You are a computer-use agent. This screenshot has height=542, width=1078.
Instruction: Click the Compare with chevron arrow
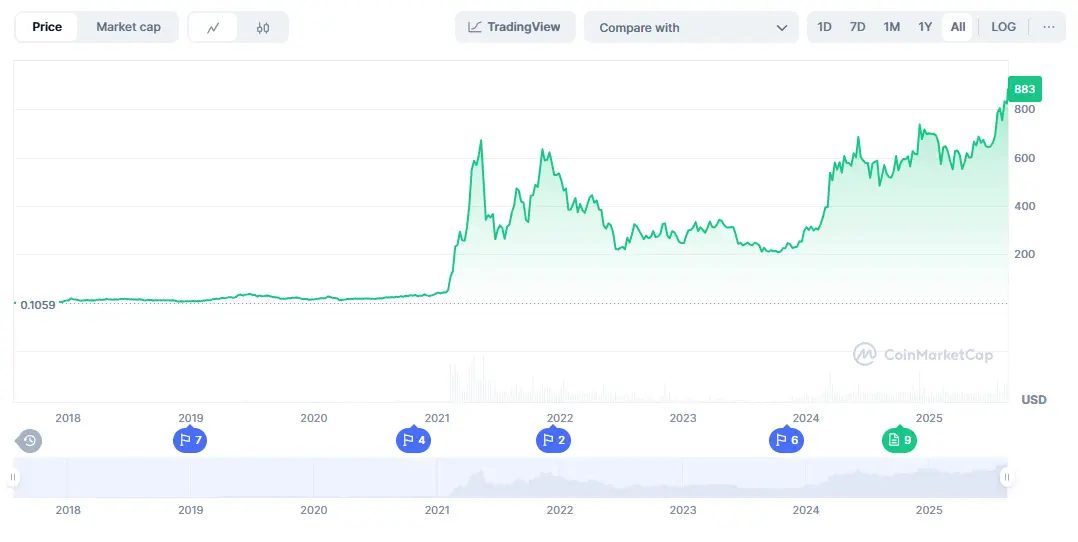point(782,28)
